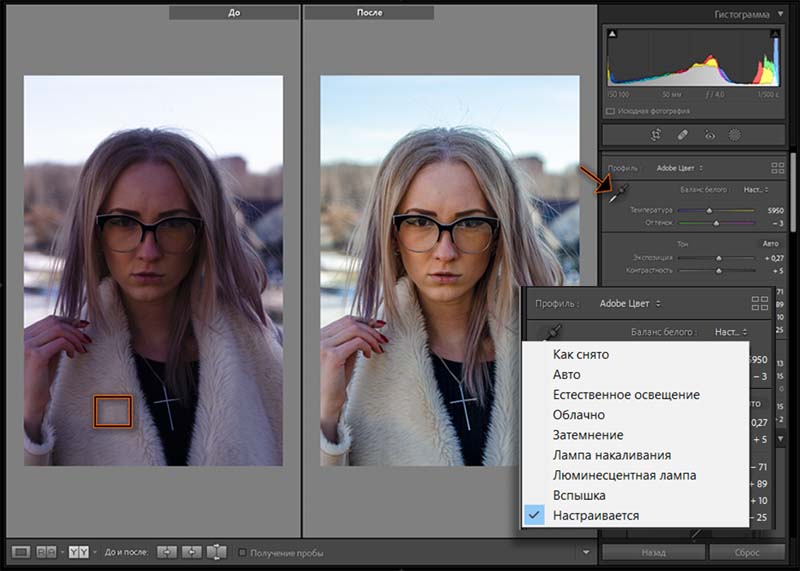Click the 'Температура' slider handle
The width and height of the screenshot is (800, 571).
(x=710, y=211)
